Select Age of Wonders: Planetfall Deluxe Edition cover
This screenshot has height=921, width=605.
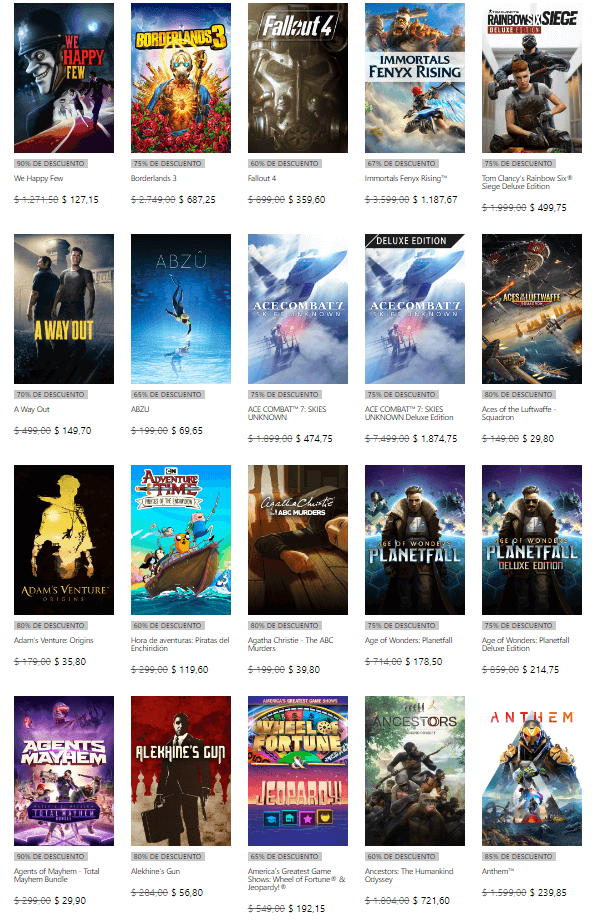pyautogui.click(x=532, y=540)
